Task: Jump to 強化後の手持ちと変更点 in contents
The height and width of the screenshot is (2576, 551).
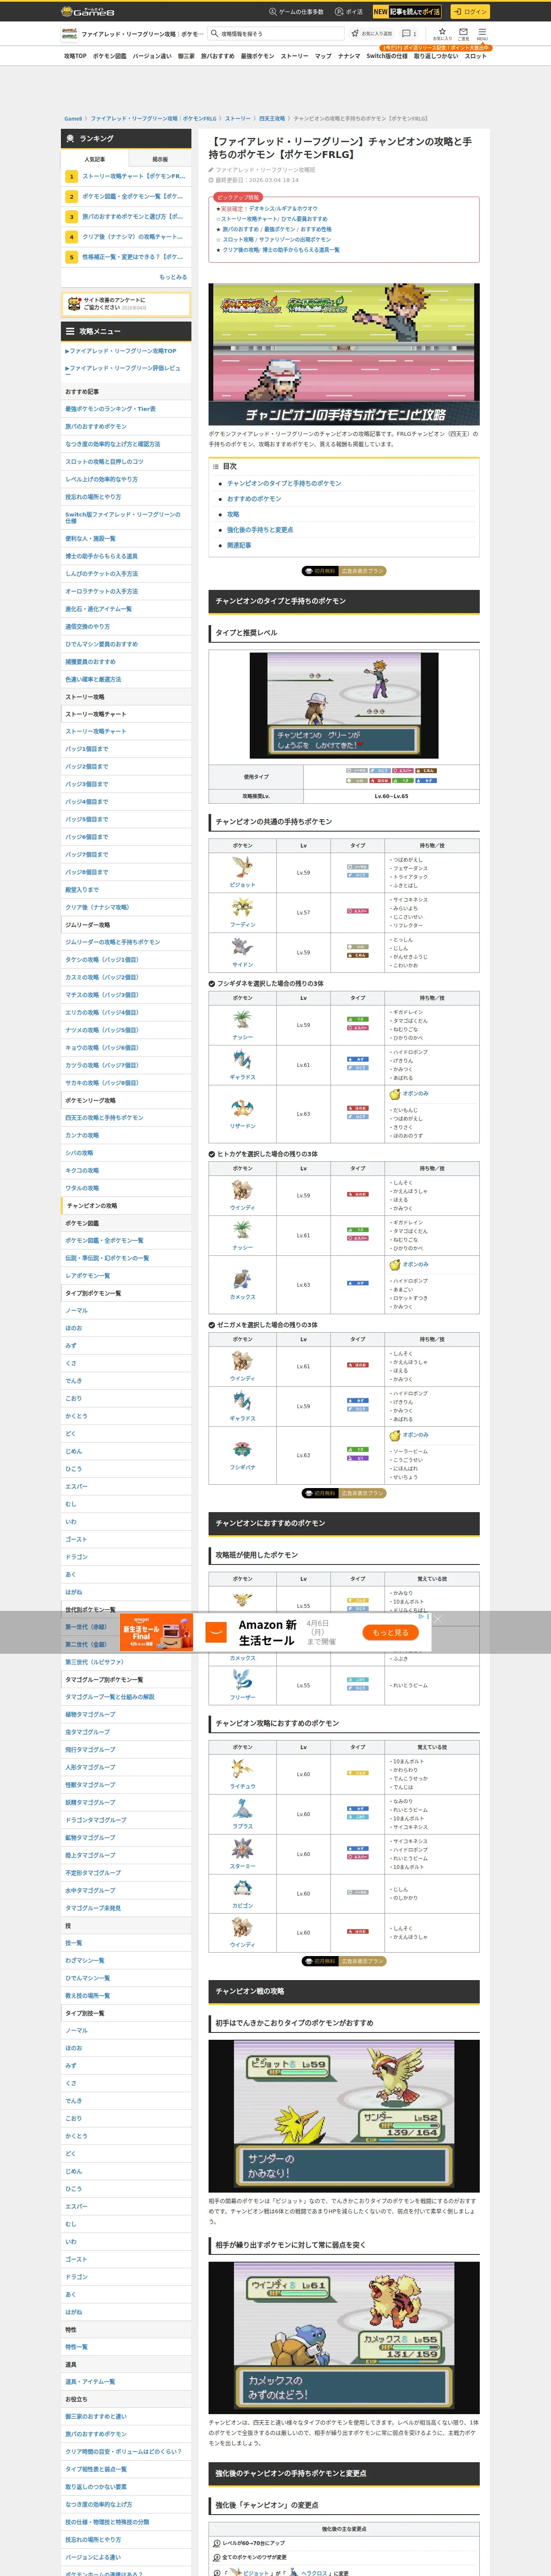Action: click(x=260, y=530)
